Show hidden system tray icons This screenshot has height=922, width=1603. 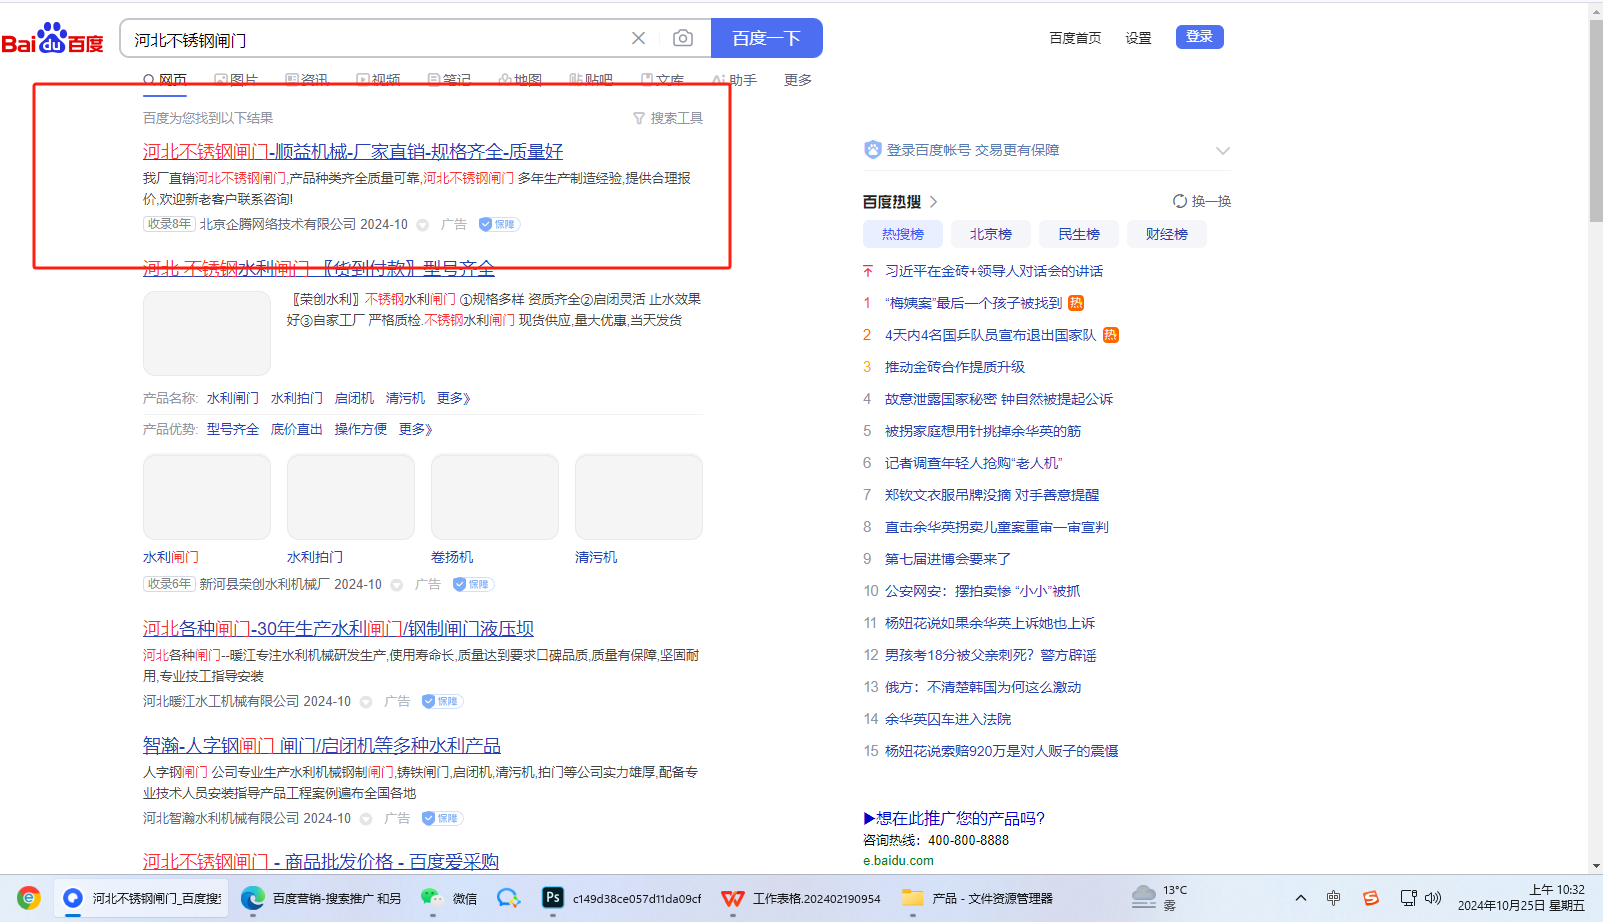tap(1300, 898)
